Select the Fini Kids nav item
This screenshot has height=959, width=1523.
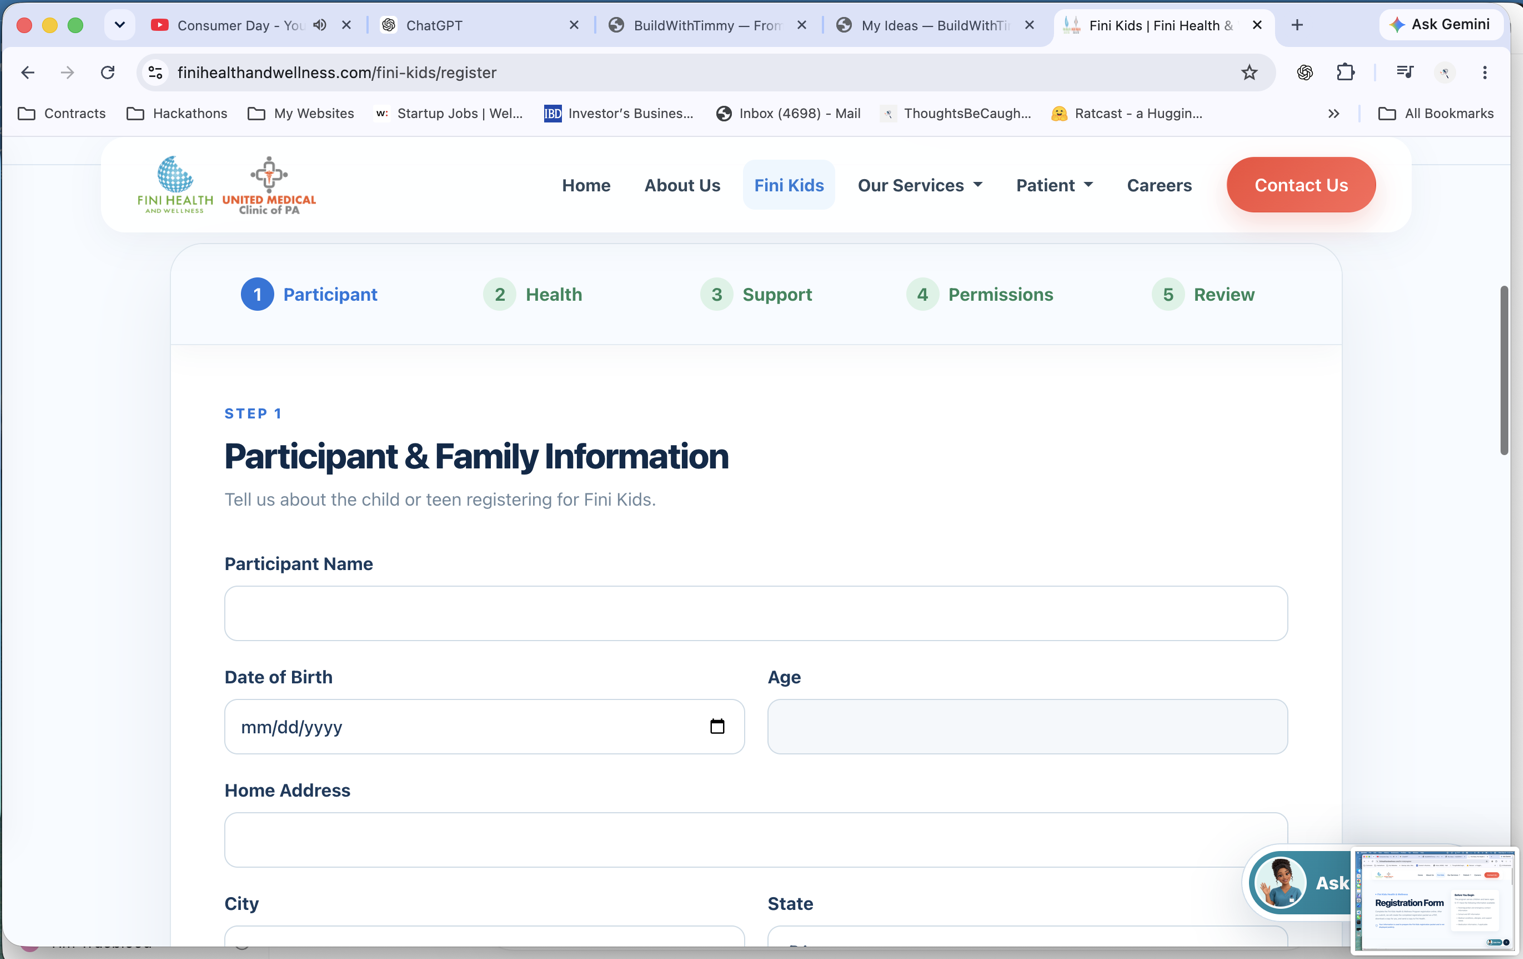coord(789,185)
